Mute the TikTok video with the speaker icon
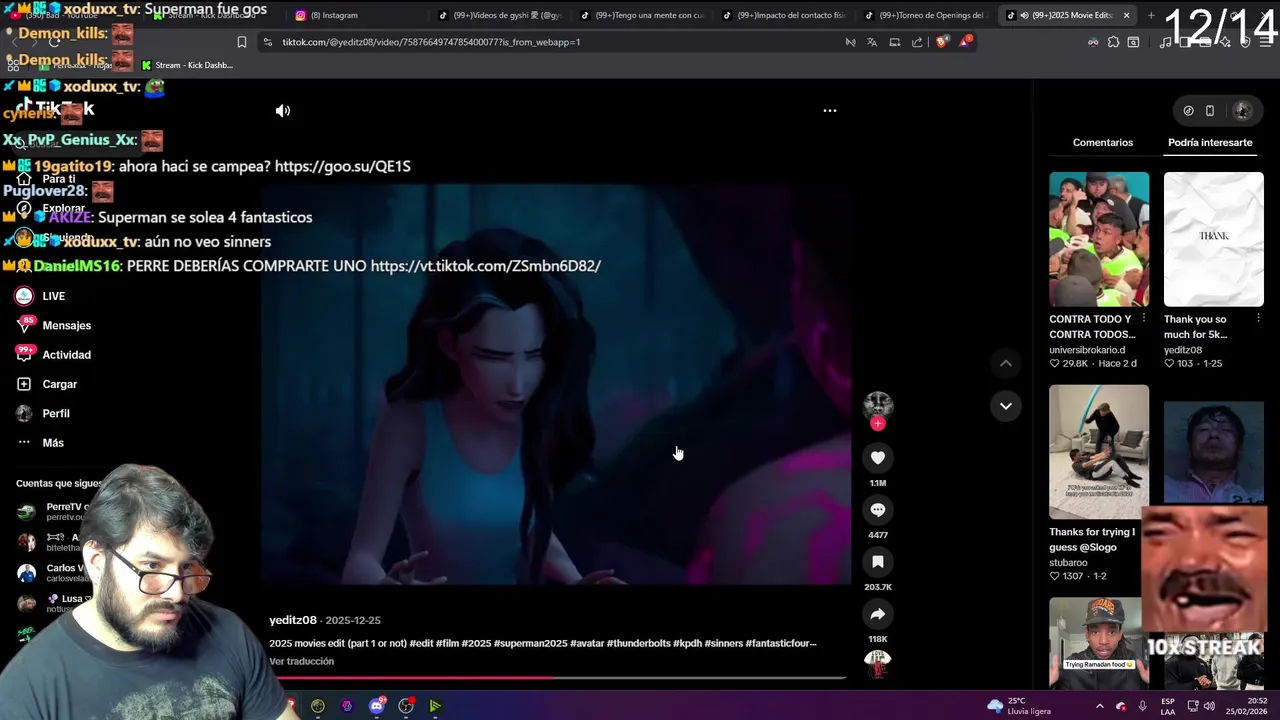Viewport: 1280px width, 720px height. pyautogui.click(x=283, y=111)
